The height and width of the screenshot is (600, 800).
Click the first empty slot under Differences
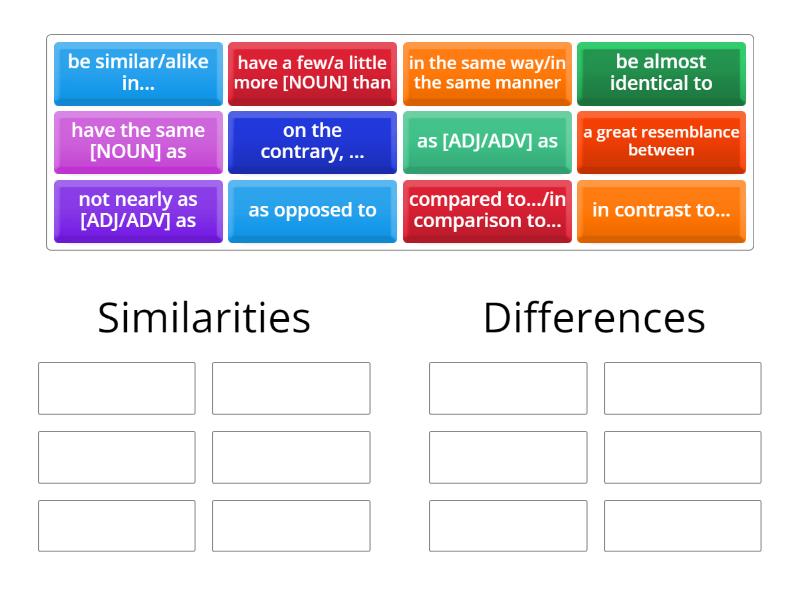(507, 388)
